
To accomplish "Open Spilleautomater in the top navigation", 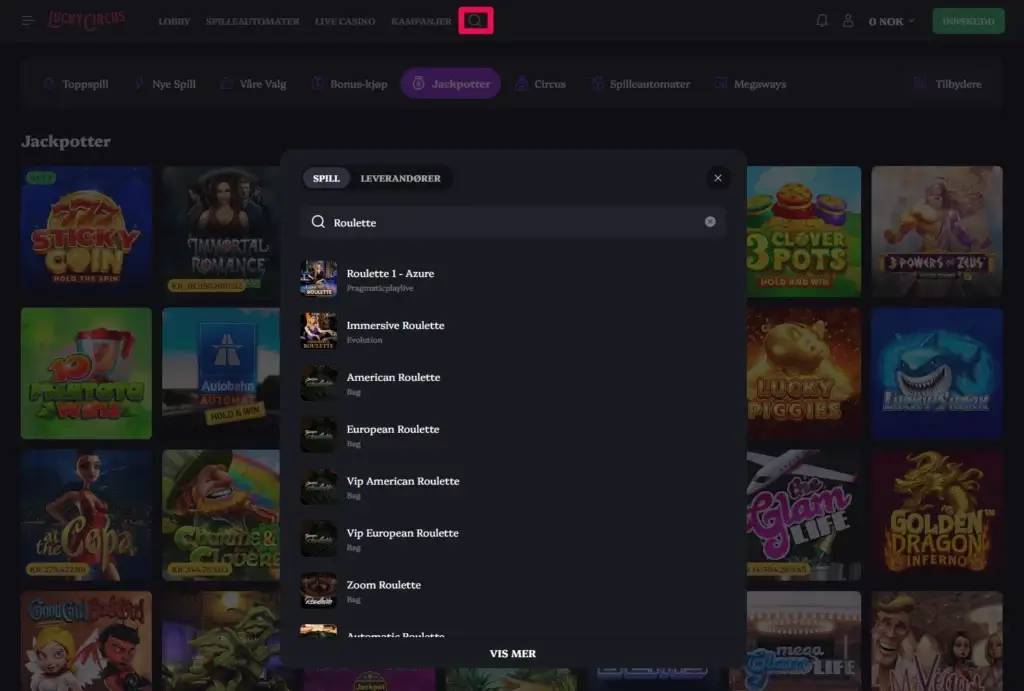I will tap(253, 22).
